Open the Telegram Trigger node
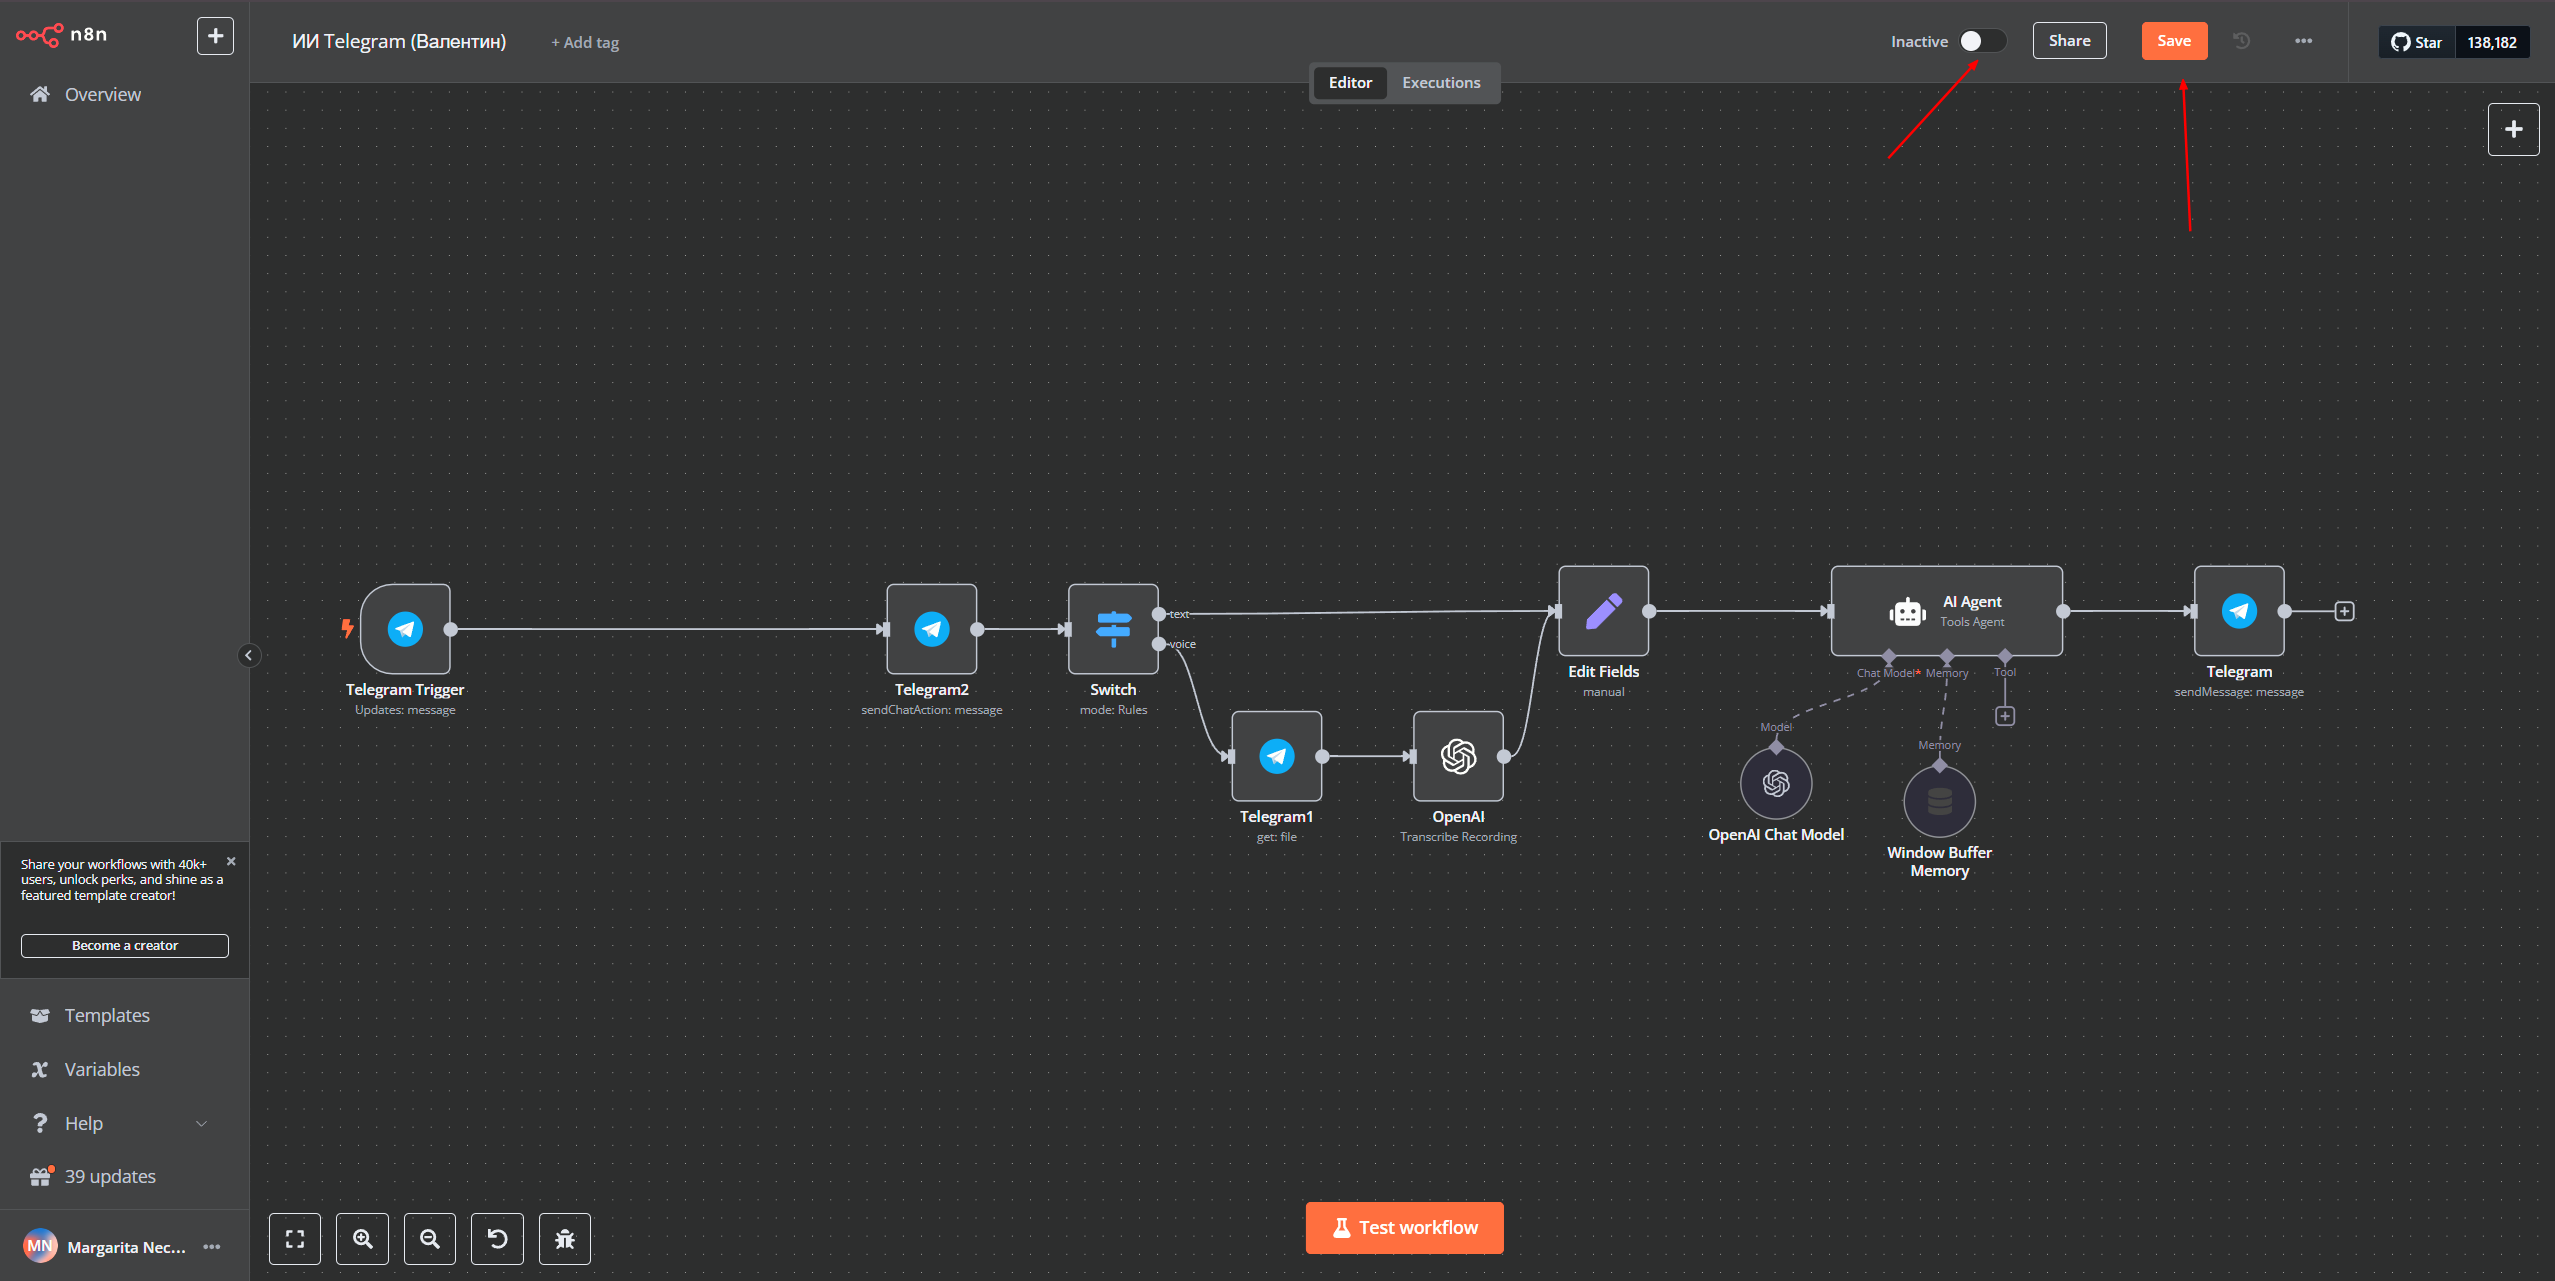 click(x=405, y=629)
